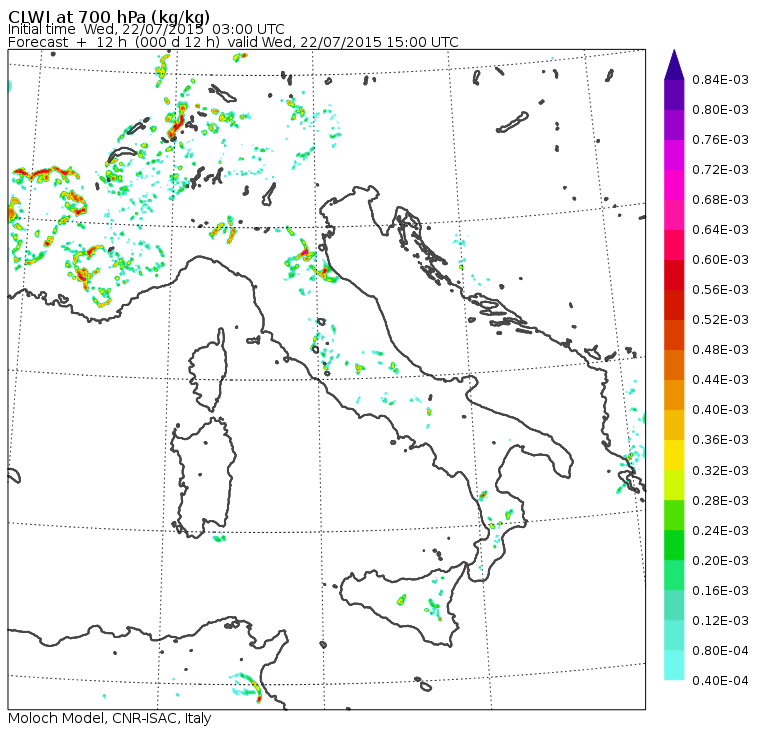Image resolution: width=760 pixels, height=731 pixels.
Task: Click the red colorbar swatch between 0.56E-03 and 0.60E-03
Action: coord(674,275)
